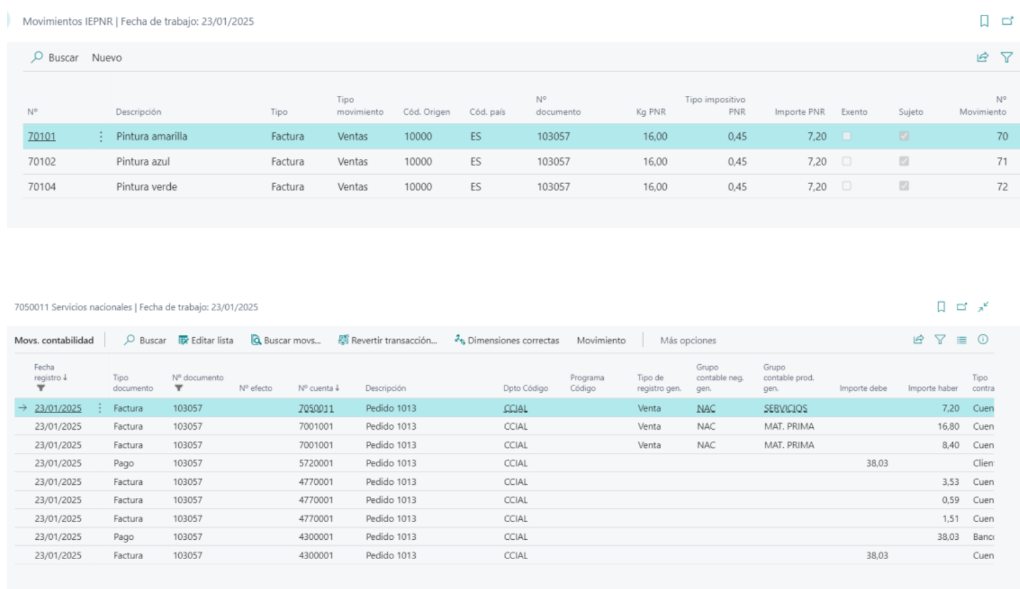Viewport: 1020px width, 589px height.
Task: Open Más opciones menu
Action: tap(688, 340)
